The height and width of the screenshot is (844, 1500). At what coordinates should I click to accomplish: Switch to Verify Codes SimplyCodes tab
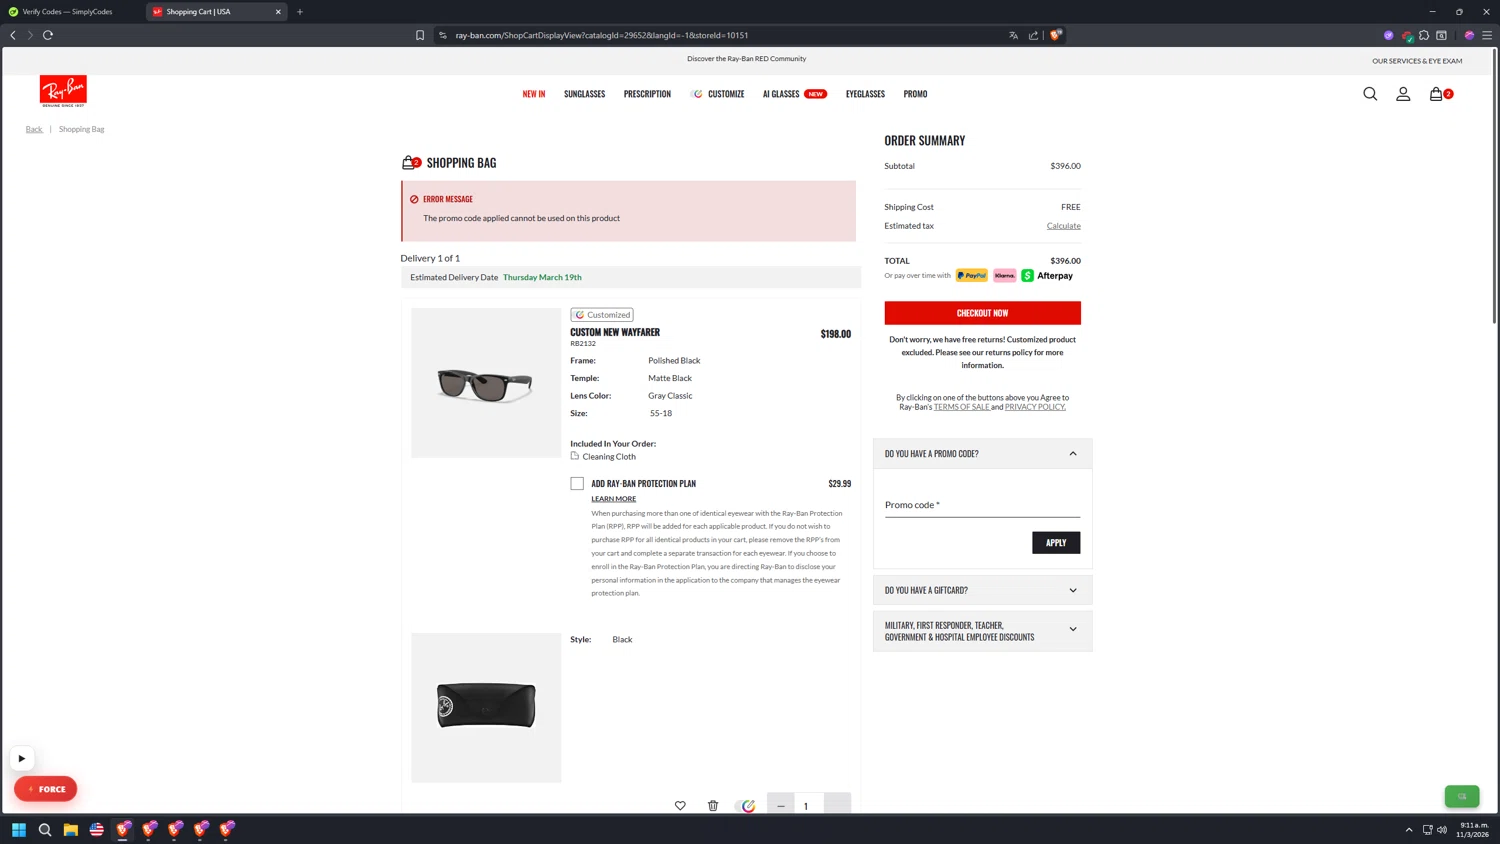[x=70, y=12]
